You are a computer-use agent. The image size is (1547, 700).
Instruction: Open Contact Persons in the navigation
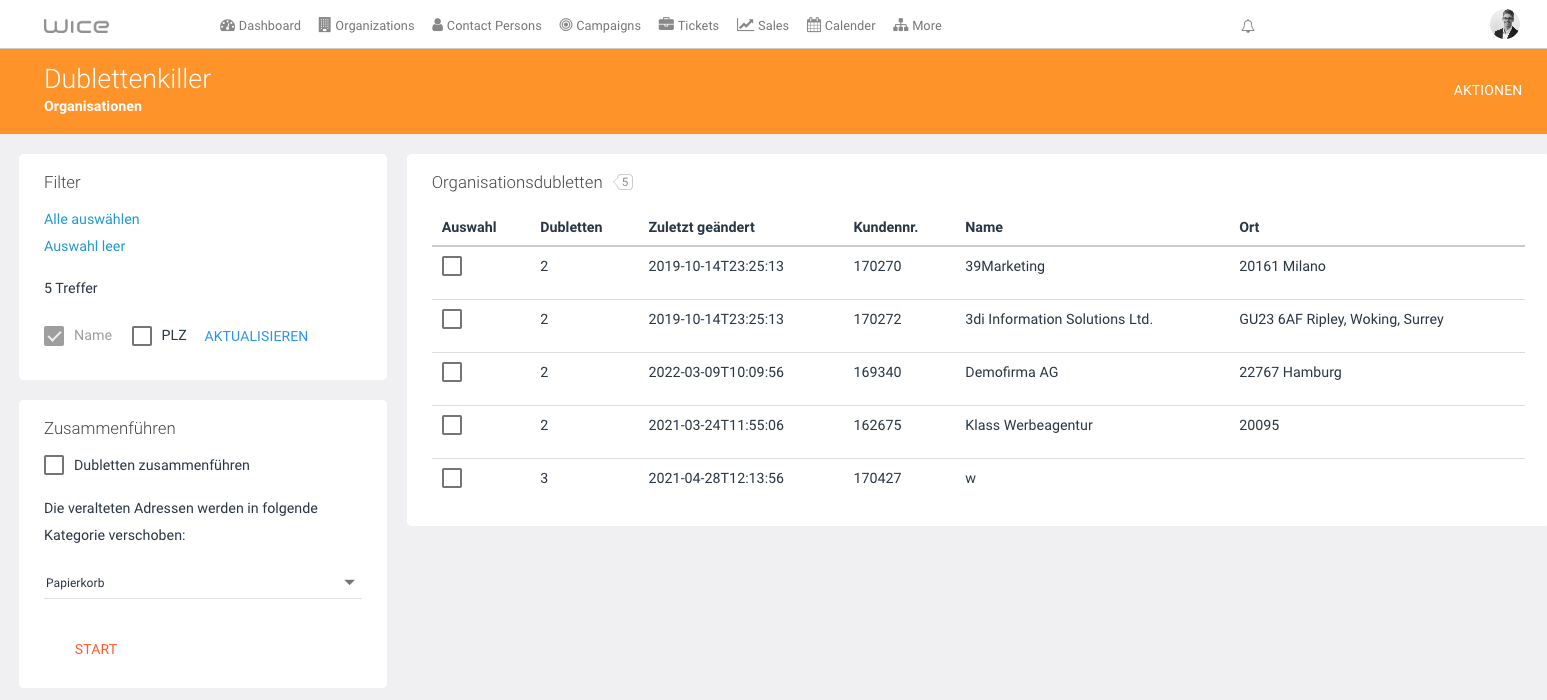tap(487, 26)
